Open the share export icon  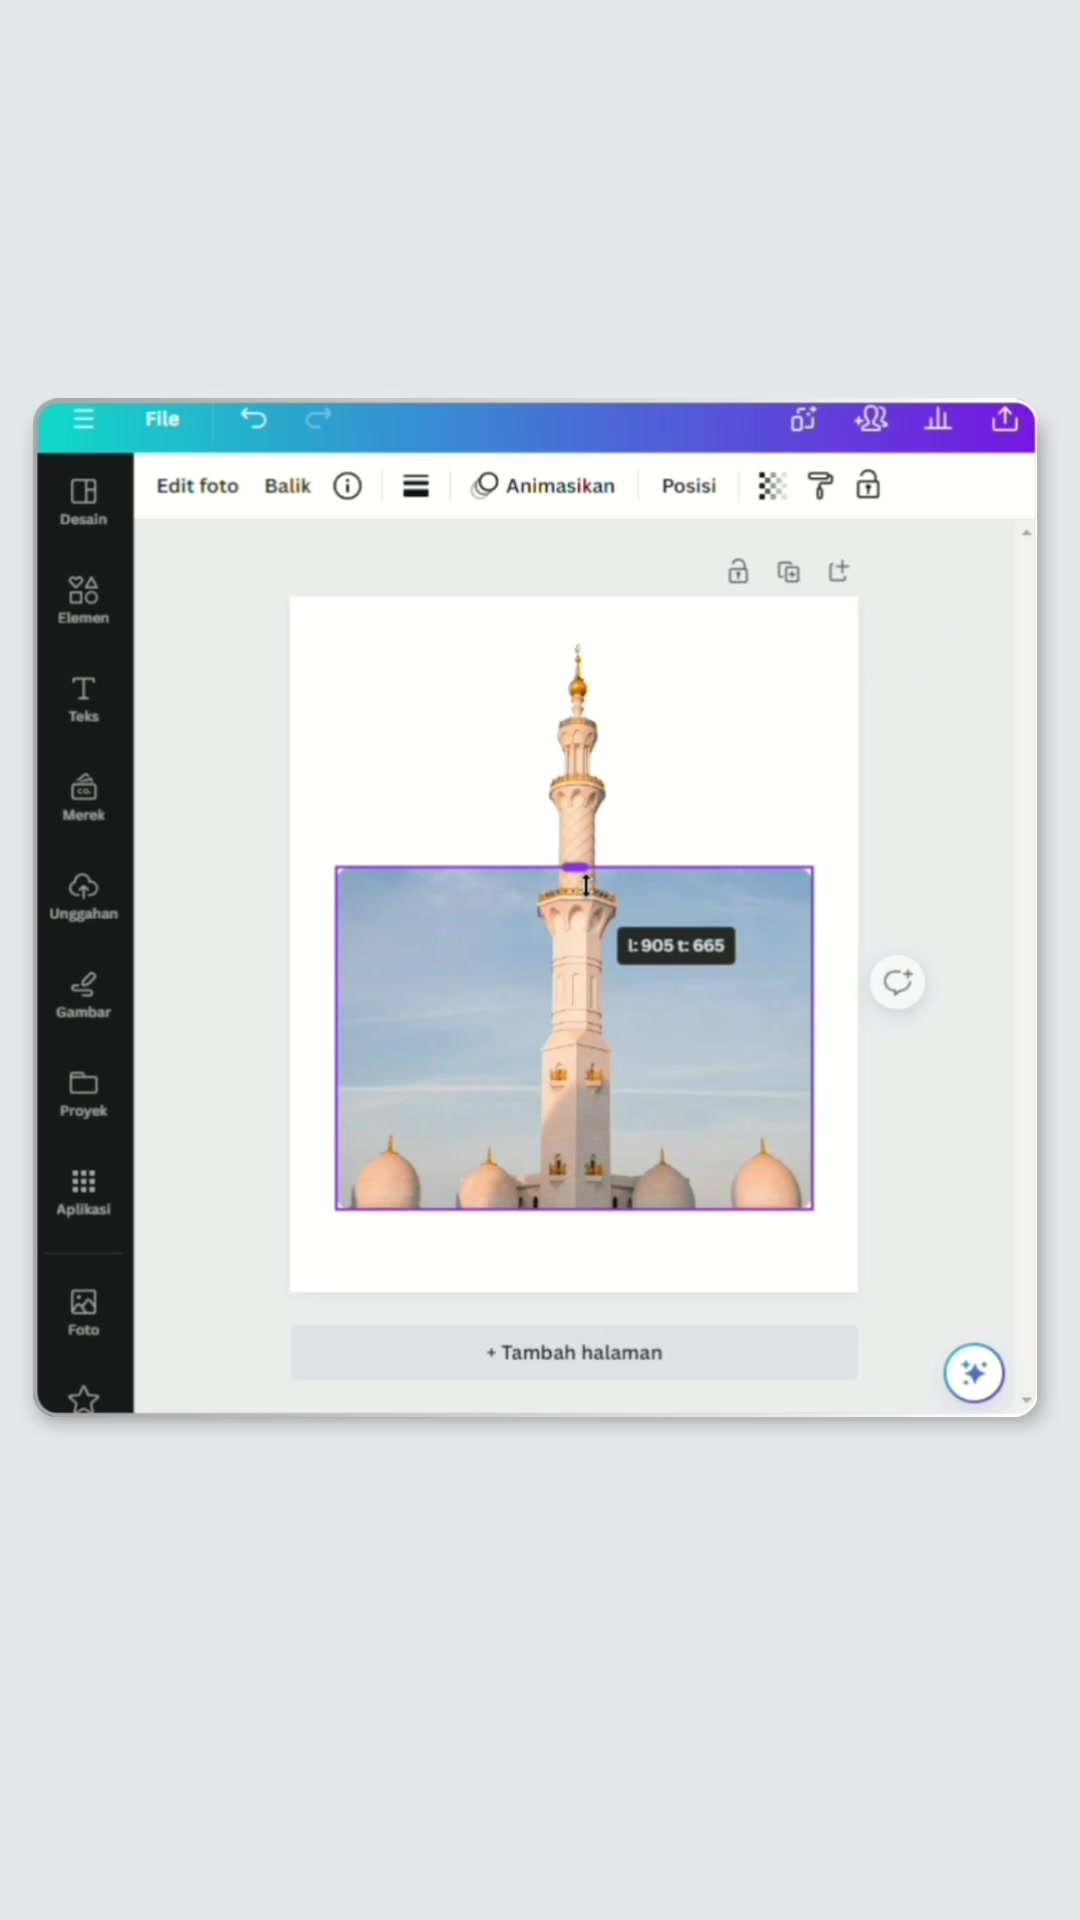pyautogui.click(x=1005, y=419)
